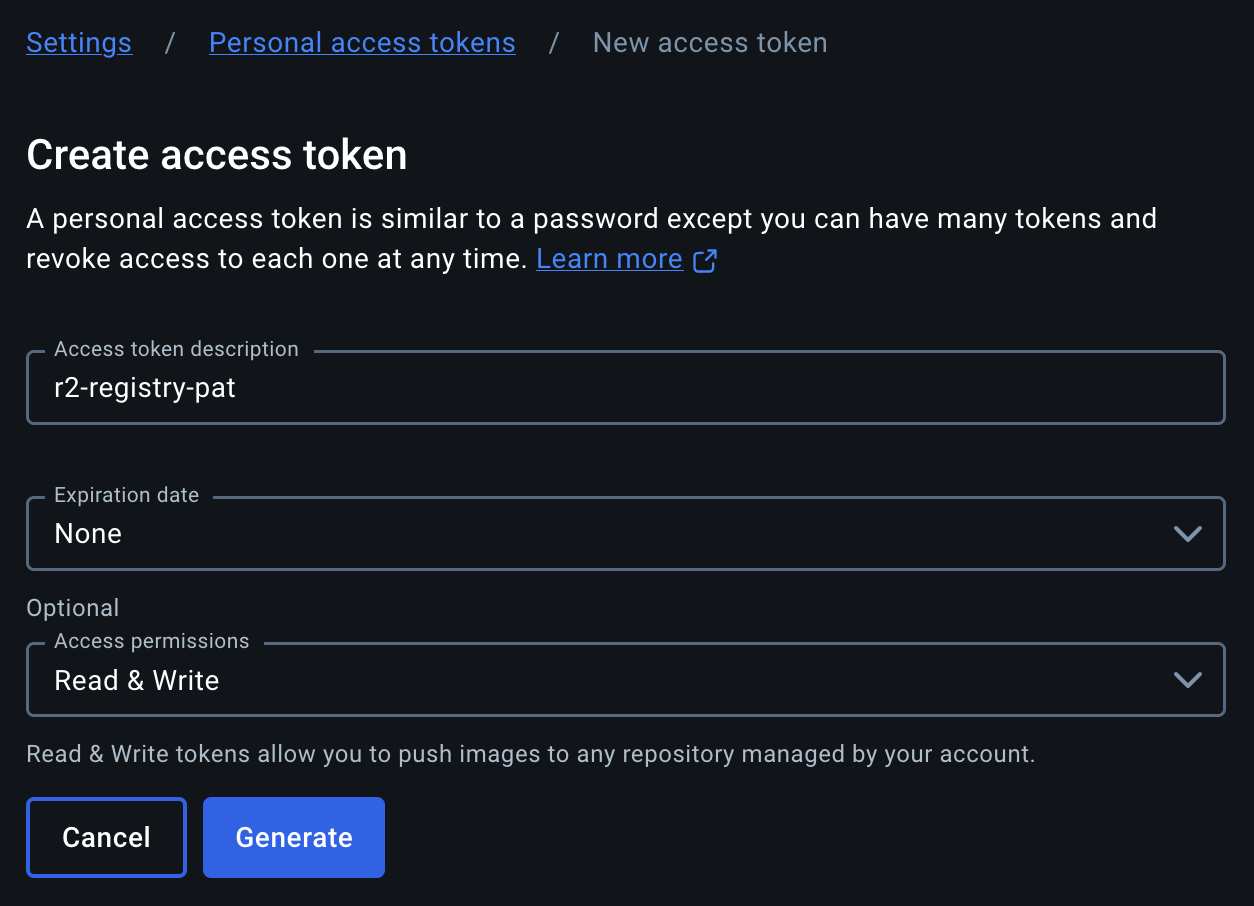
Task: Click the Expiration date field label
Action: tap(126, 495)
